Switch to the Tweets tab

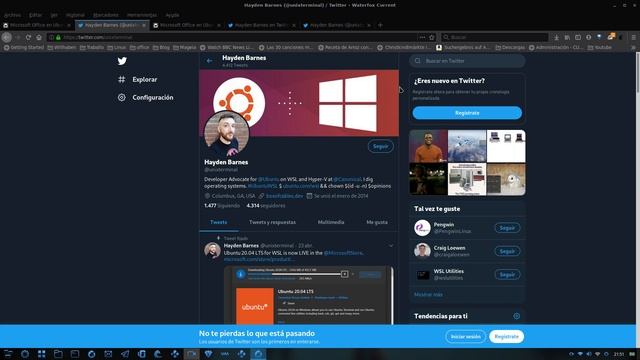click(218, 222)
